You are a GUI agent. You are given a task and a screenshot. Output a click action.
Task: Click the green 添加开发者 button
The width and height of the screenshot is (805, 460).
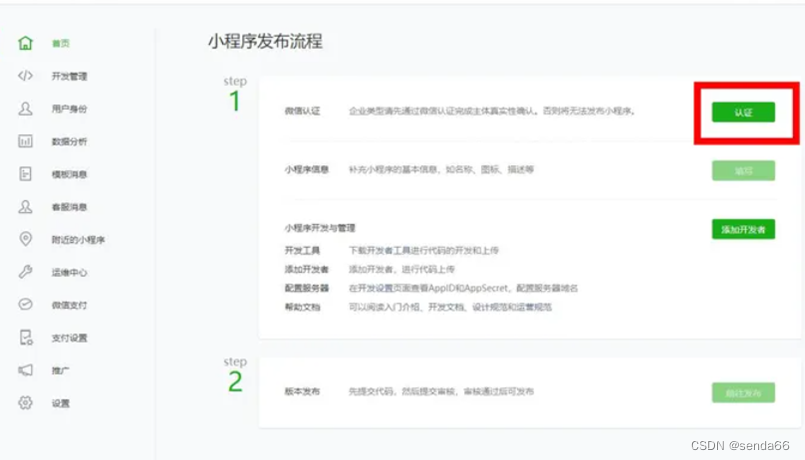tap(743, 229)
